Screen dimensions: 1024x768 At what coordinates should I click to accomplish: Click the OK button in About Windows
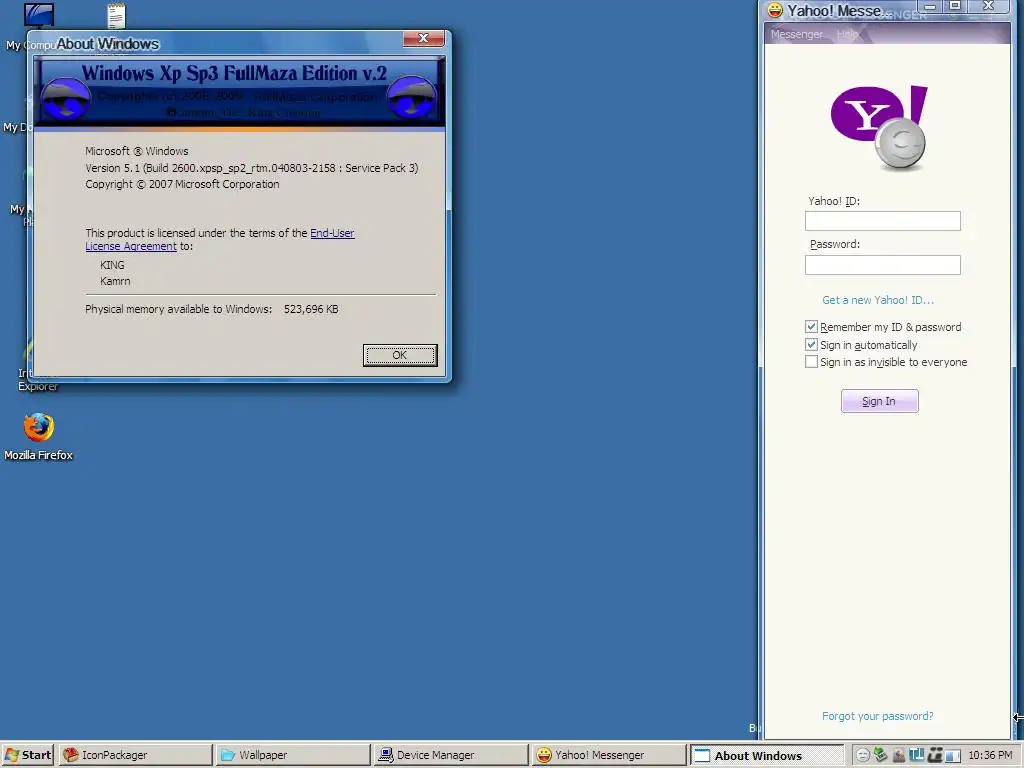click(x=400, y=355)
